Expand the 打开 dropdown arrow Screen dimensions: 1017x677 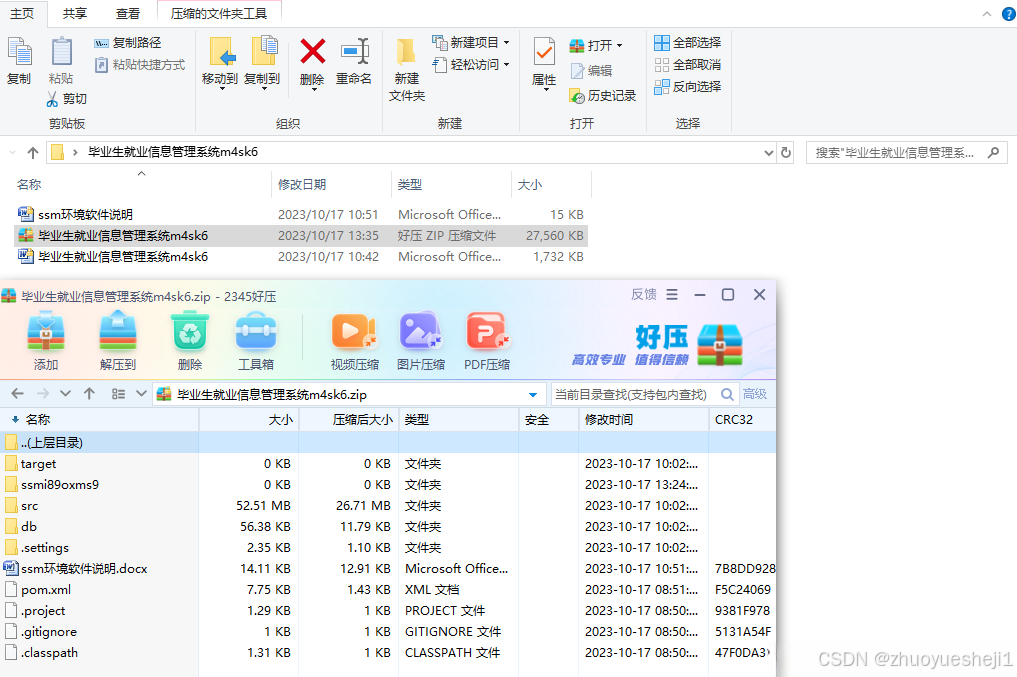pyautogui.click(x=621, y=45)
